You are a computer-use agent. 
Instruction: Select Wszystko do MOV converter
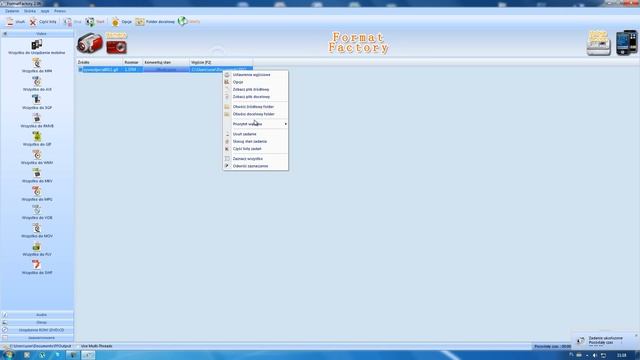tap(37, 231)
